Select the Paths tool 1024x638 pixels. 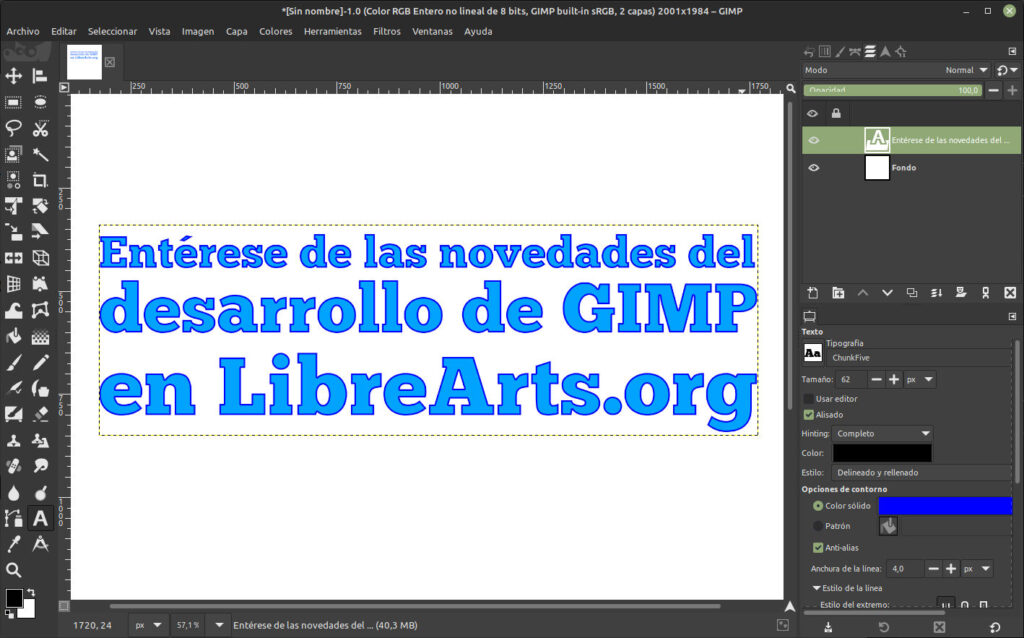click(x=14, y=518)
